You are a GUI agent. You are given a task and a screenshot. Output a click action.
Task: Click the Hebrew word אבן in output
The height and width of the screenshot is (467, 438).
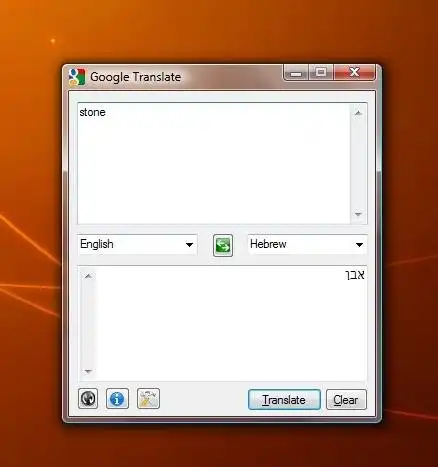click(355, 275)
